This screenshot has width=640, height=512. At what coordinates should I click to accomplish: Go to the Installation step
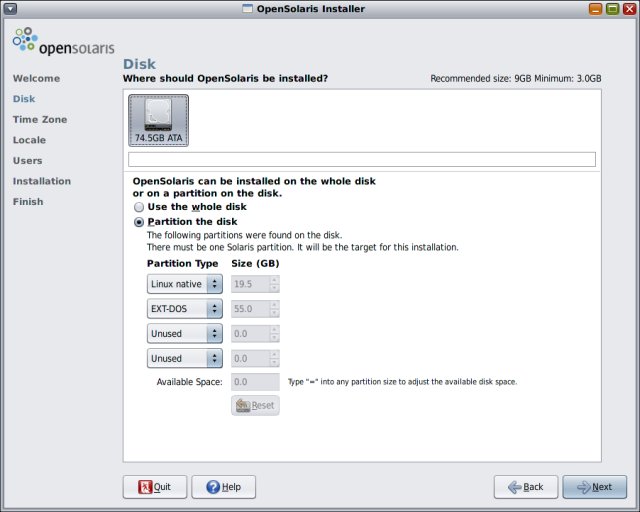[x=42, y=181]
